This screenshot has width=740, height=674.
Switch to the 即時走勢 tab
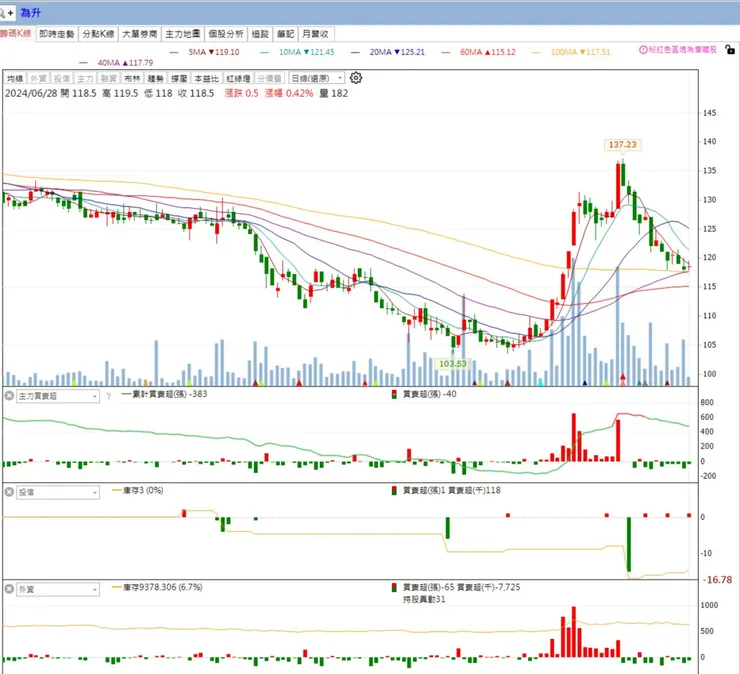57,34
